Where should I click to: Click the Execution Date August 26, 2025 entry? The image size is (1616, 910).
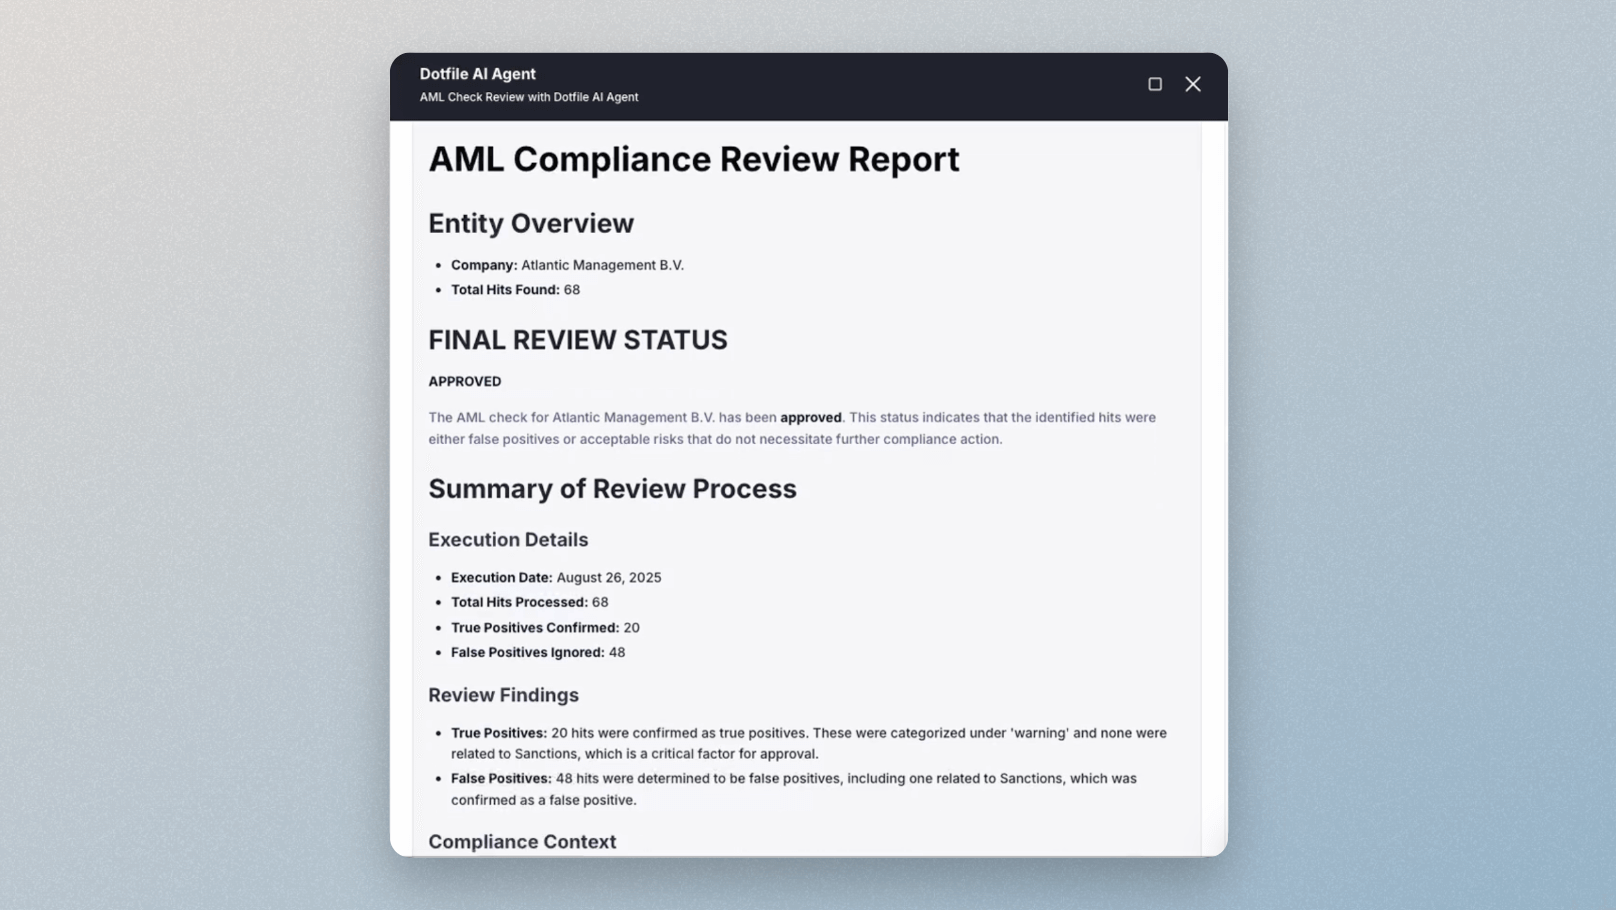(556, 577)
